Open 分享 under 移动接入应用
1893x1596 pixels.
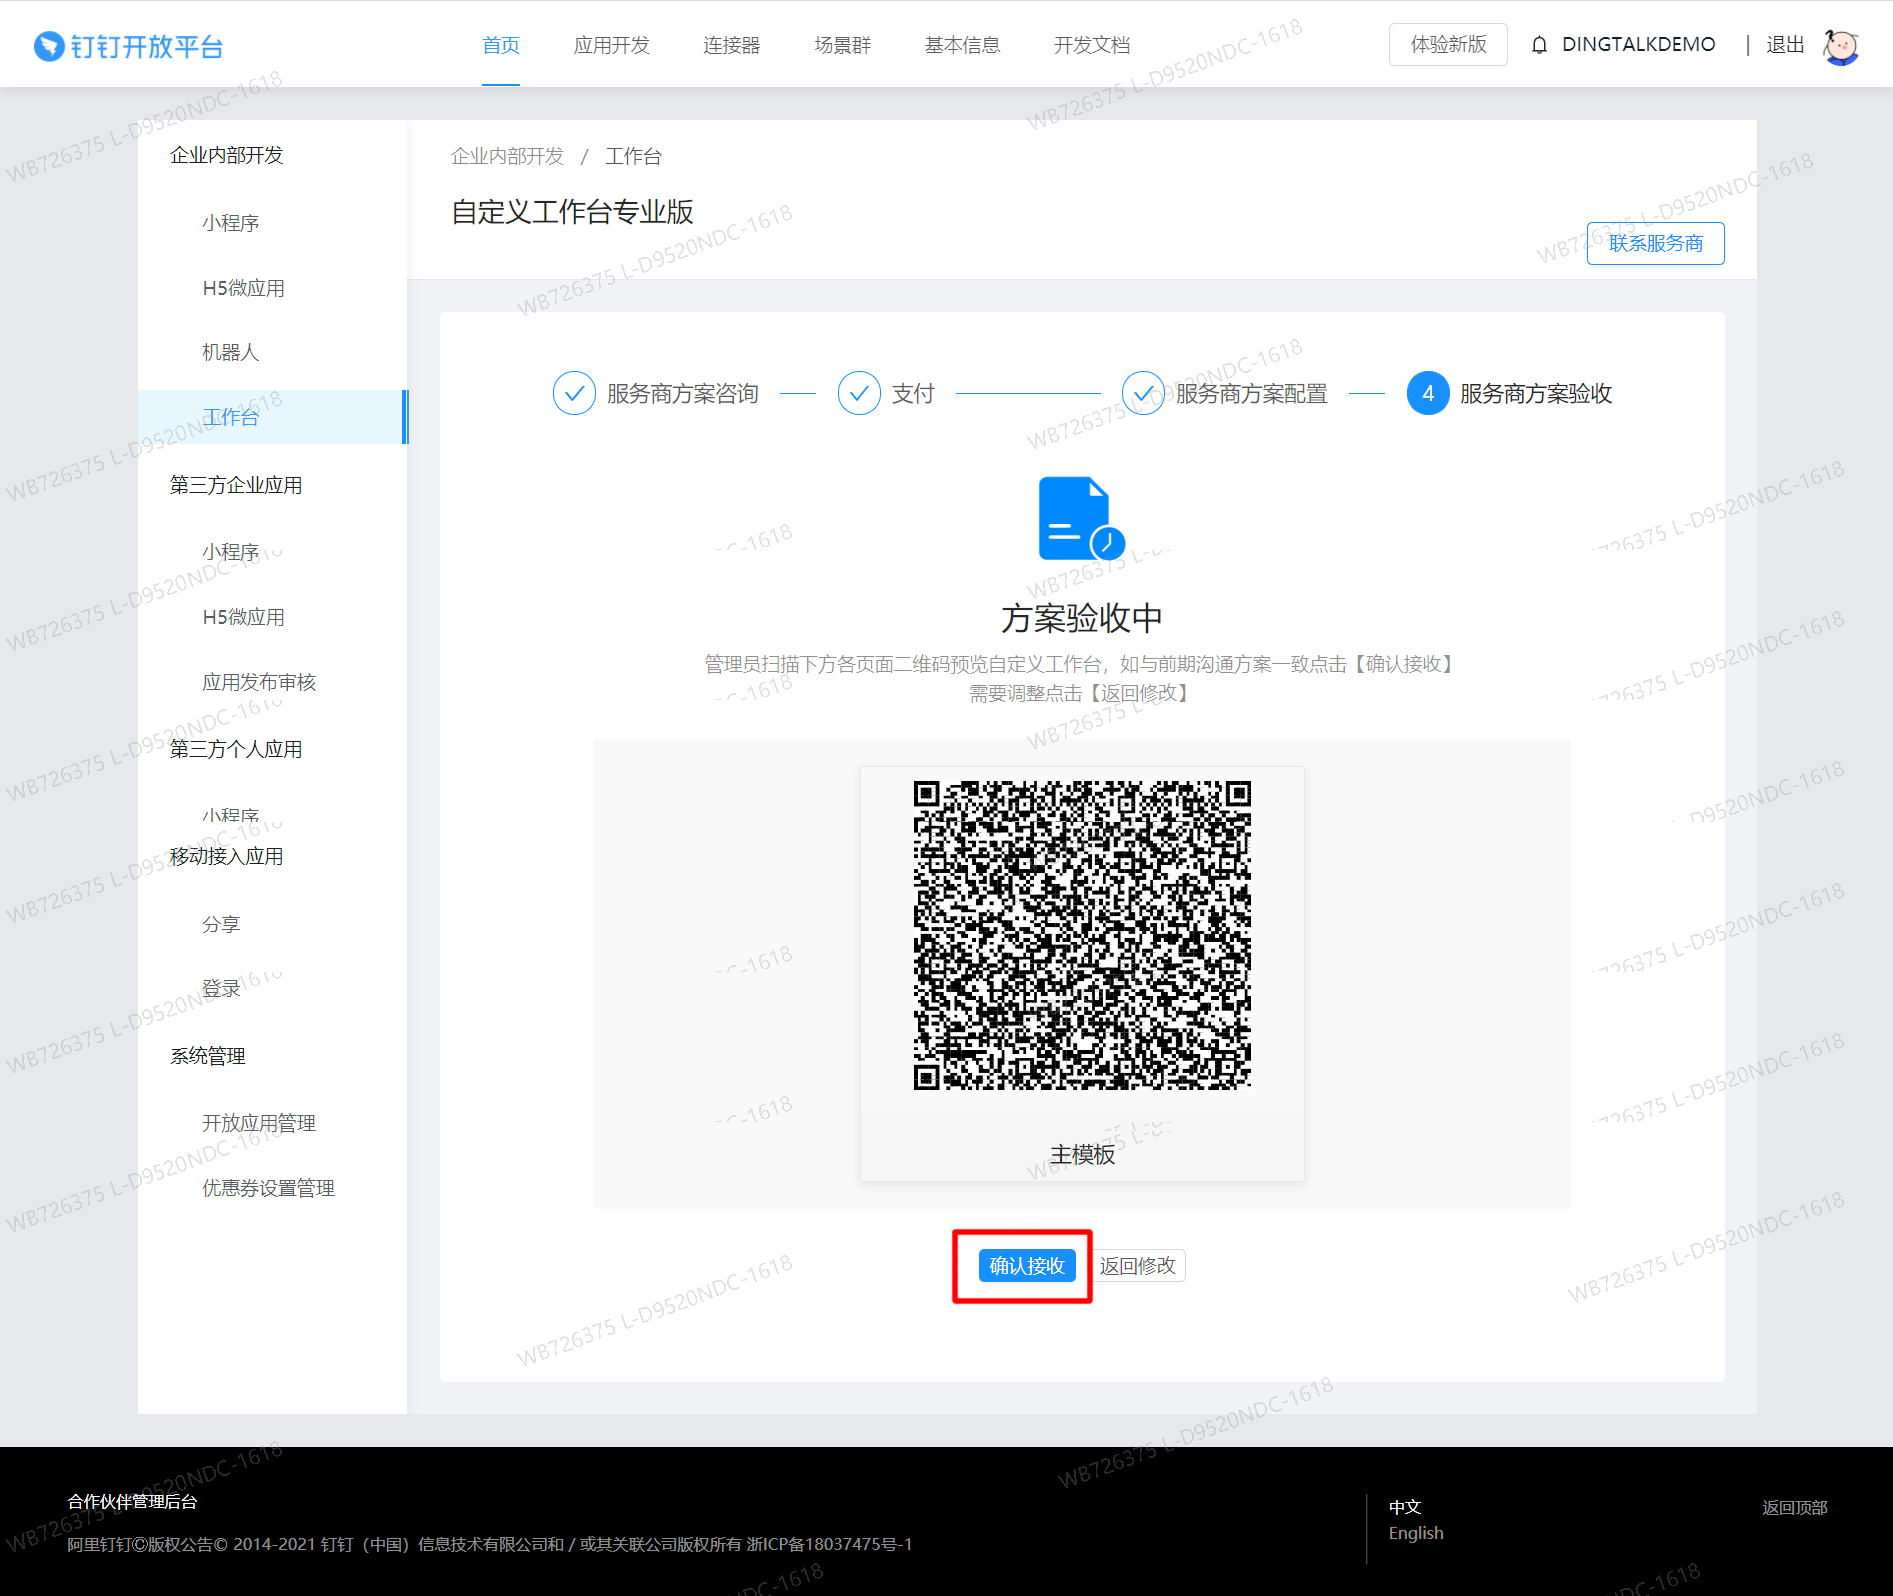[x=221, y=924]
